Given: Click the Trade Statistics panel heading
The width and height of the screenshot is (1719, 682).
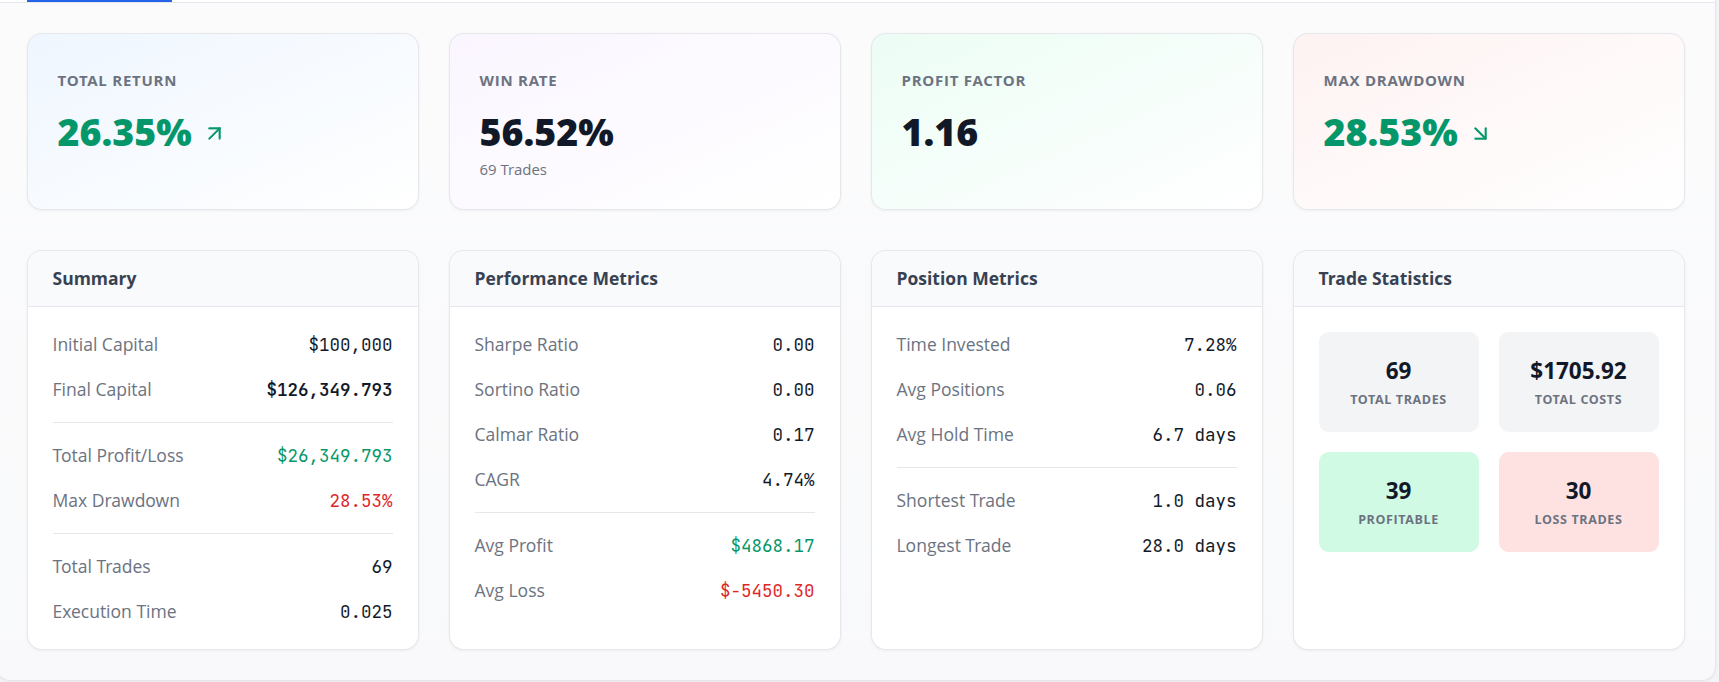Looking at the screenshot, I should click(x=1385, y=279).
